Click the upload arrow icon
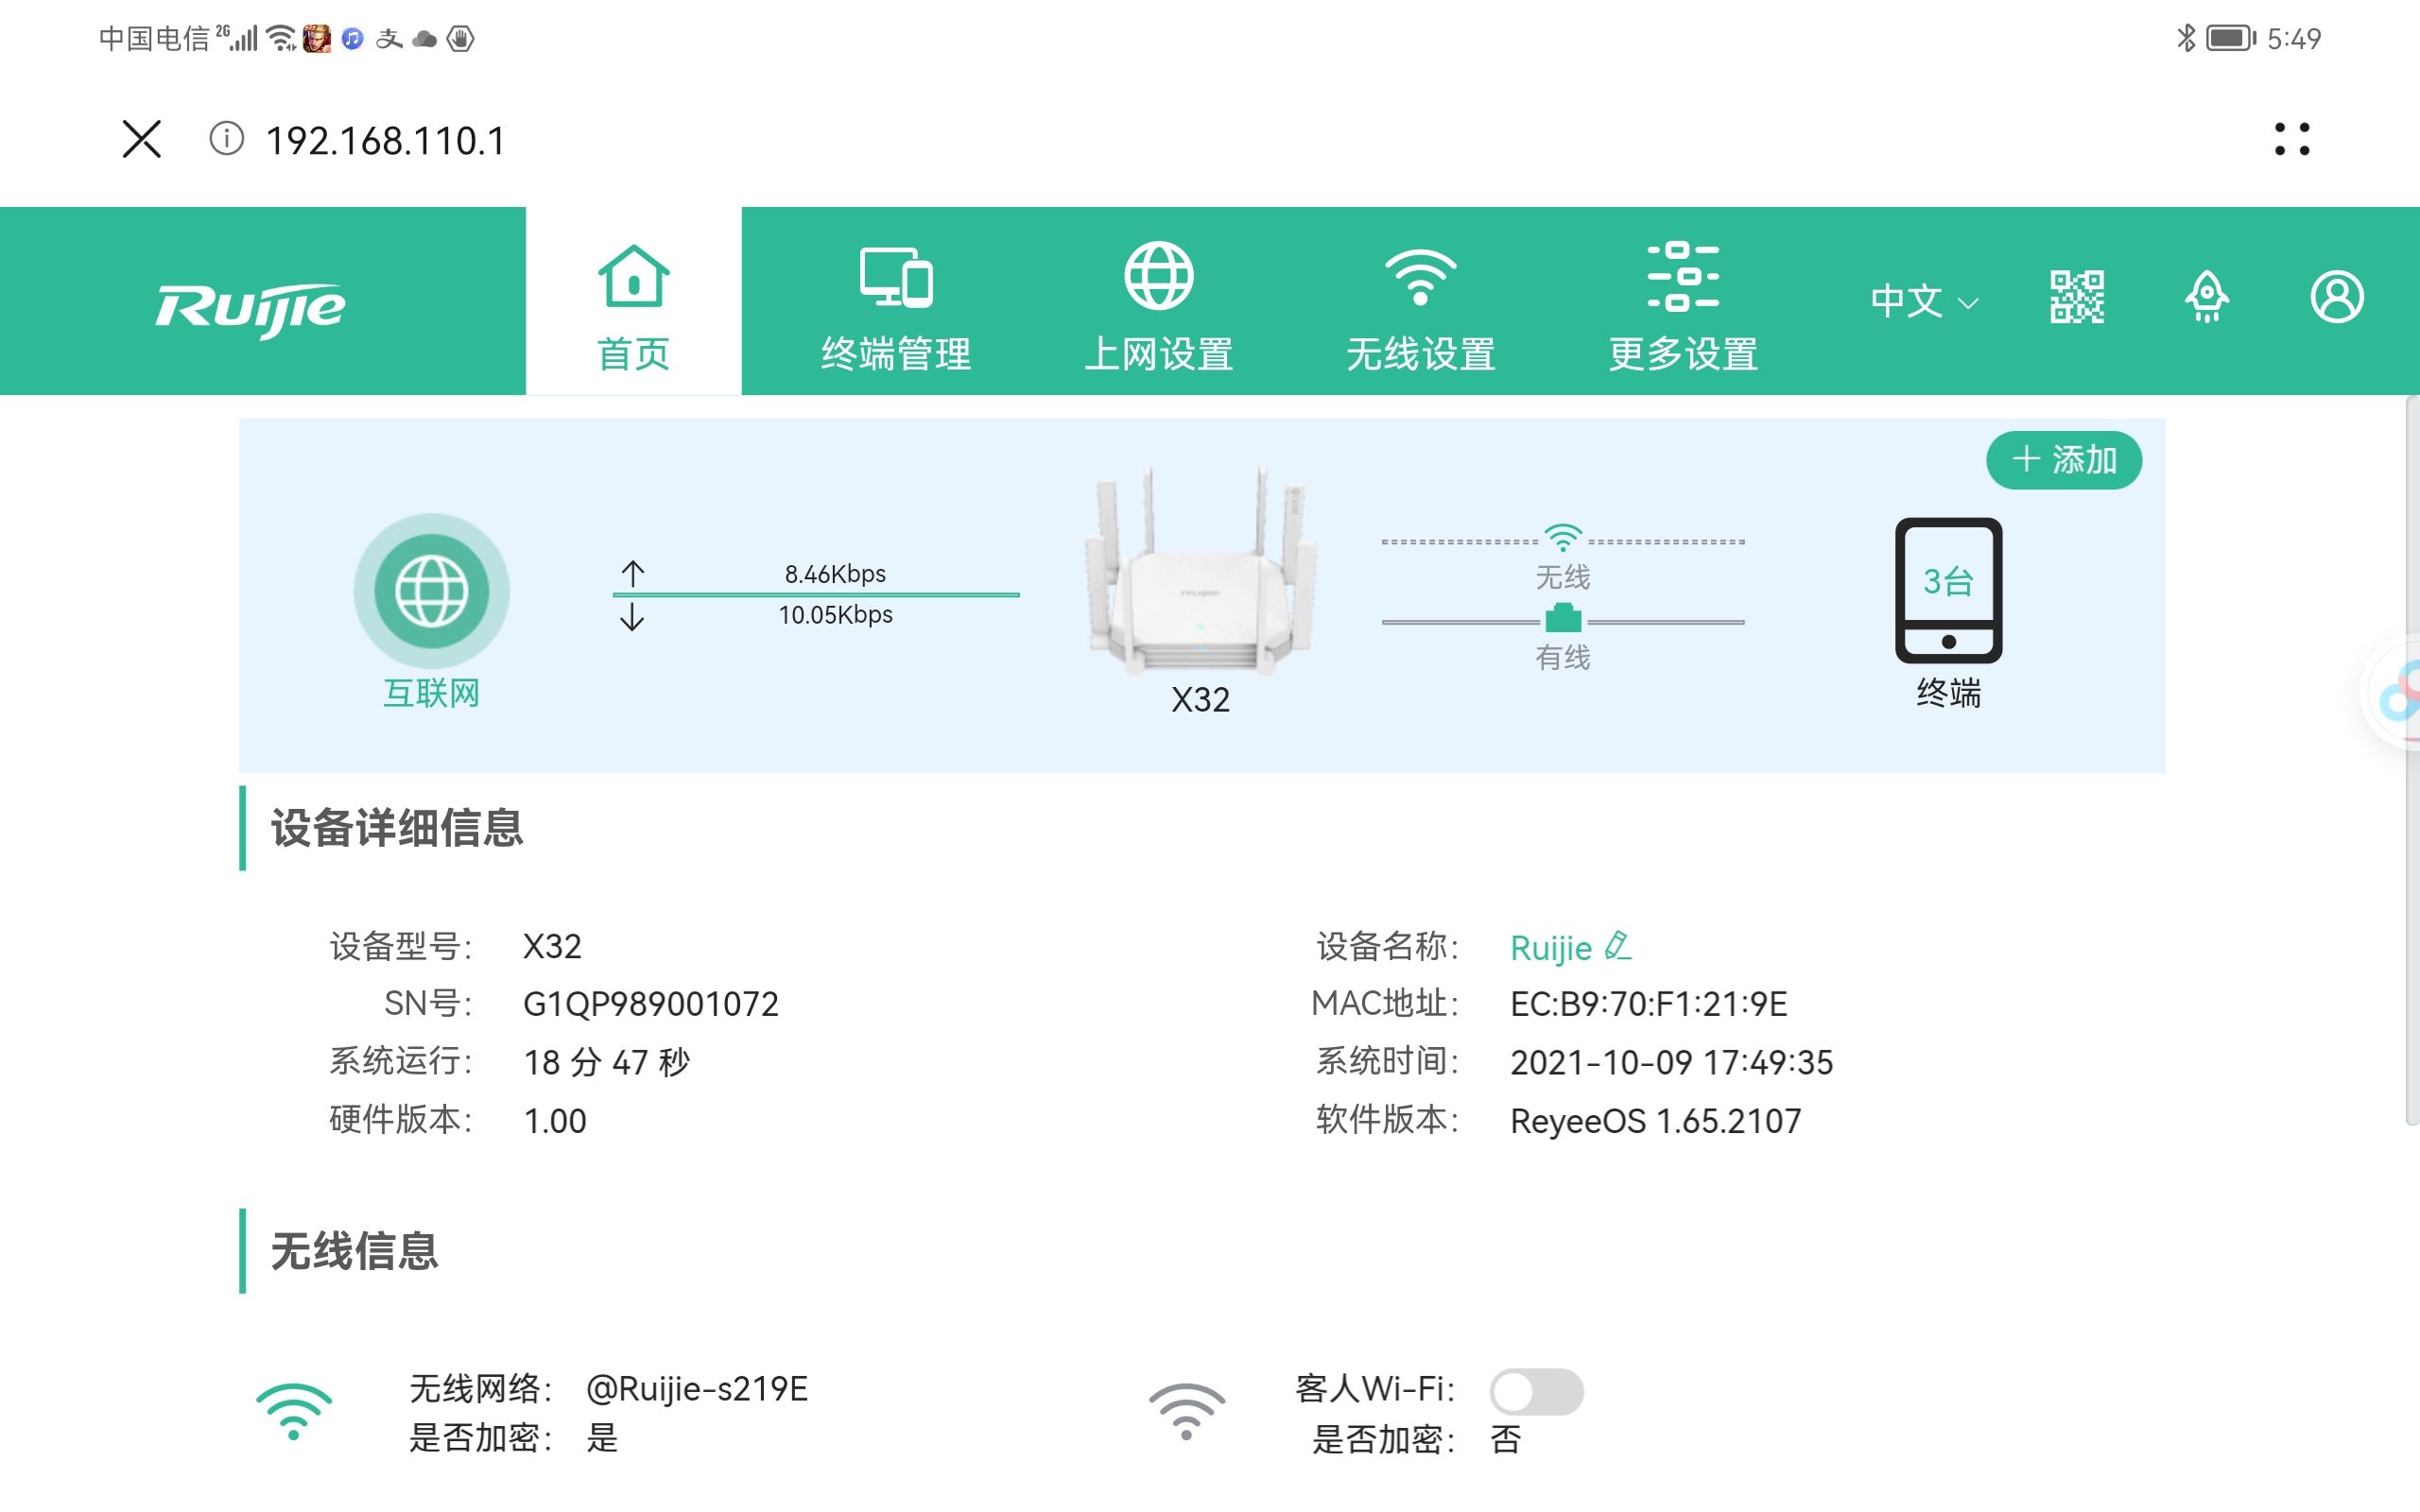Screen dimensions: 2420x1512 click(632, 574)
